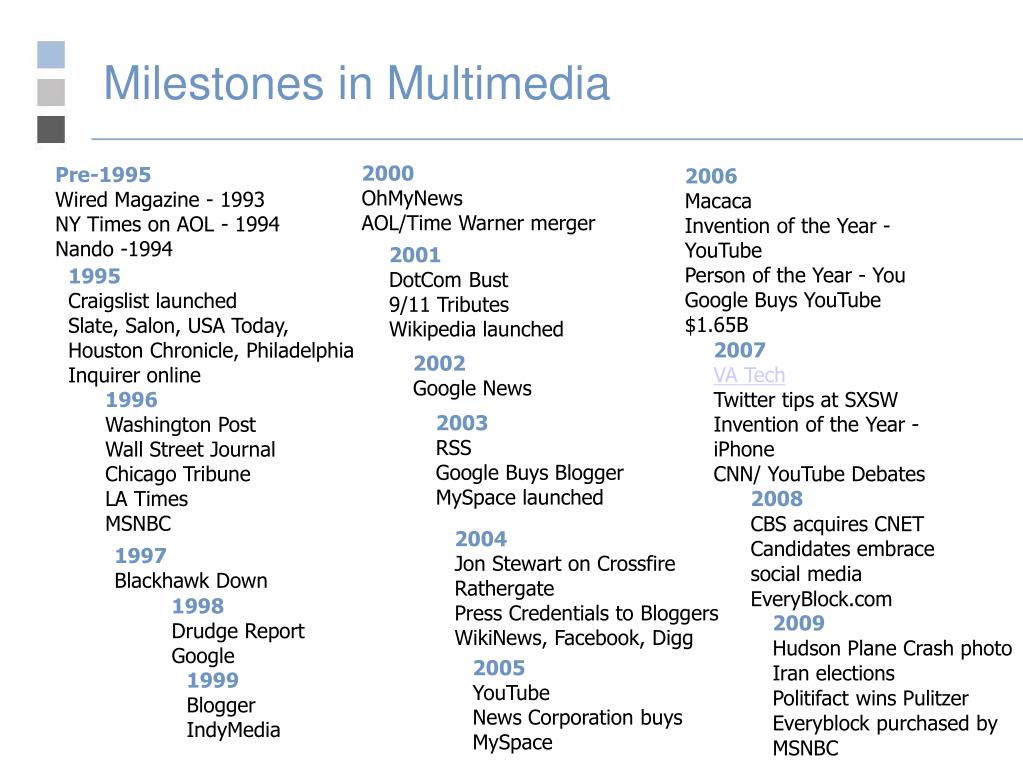The image size is (1023, 767).
Task: Click LA Times entry
Action: pos(147,499)
